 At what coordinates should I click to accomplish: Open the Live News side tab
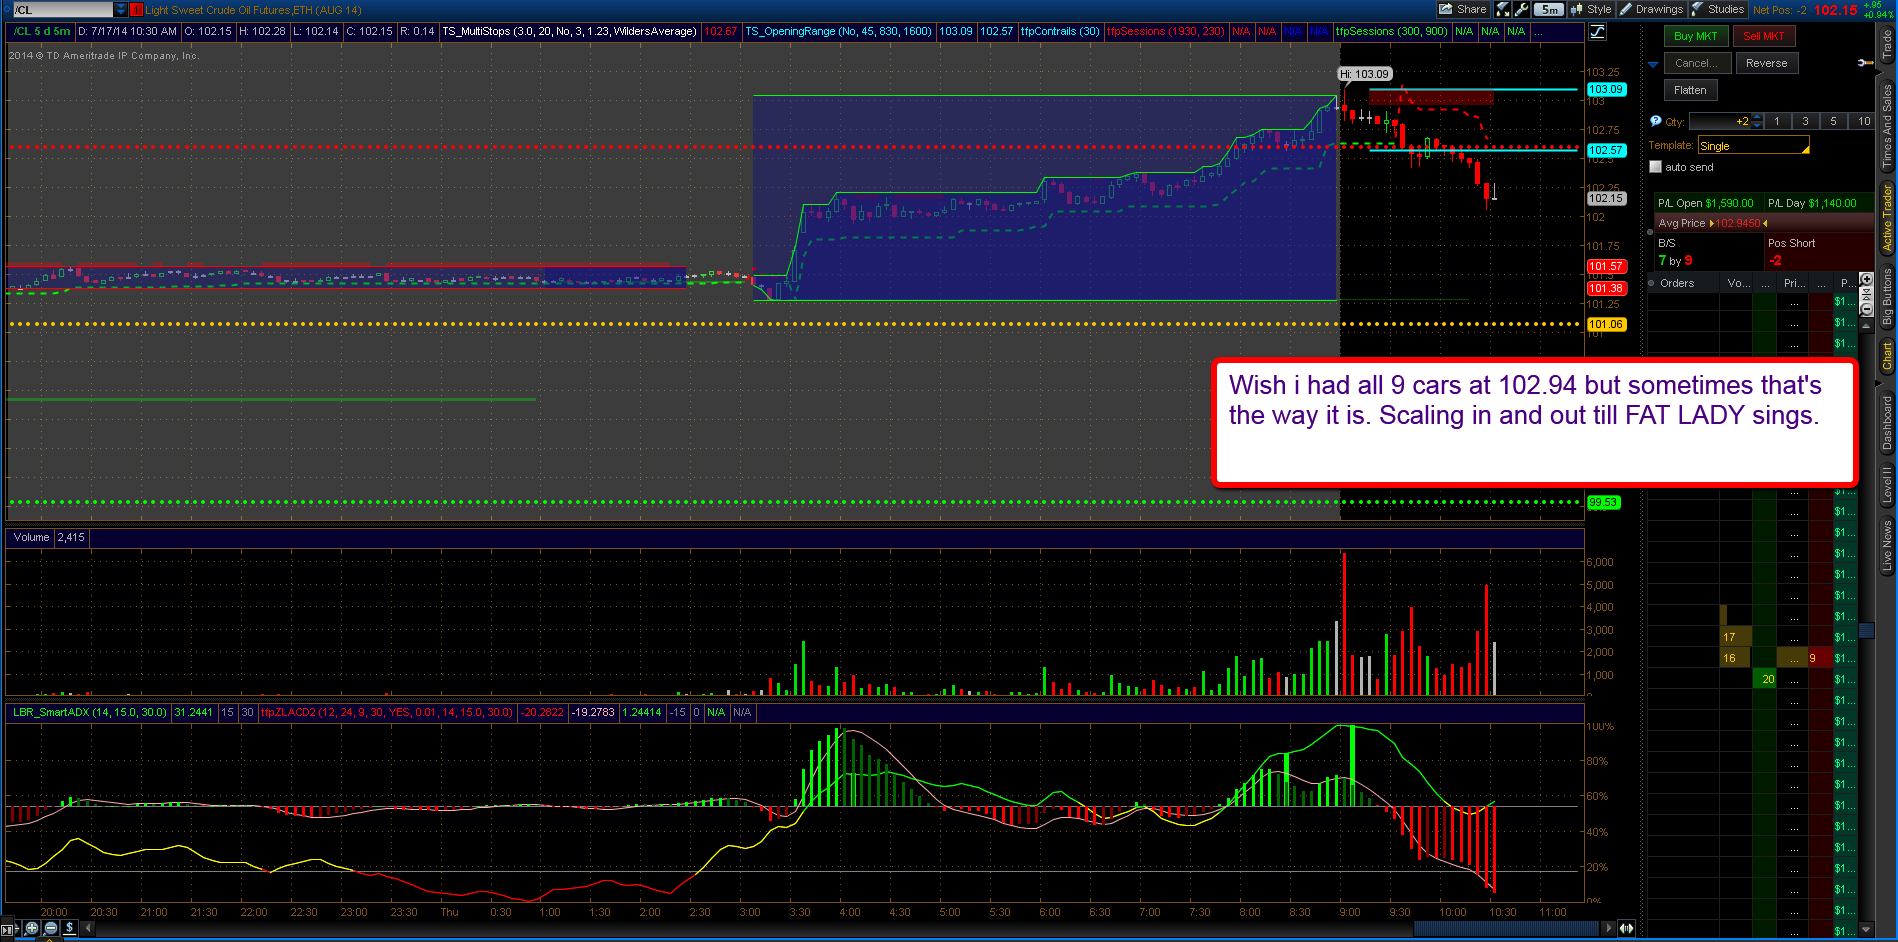click(1887, 545)
